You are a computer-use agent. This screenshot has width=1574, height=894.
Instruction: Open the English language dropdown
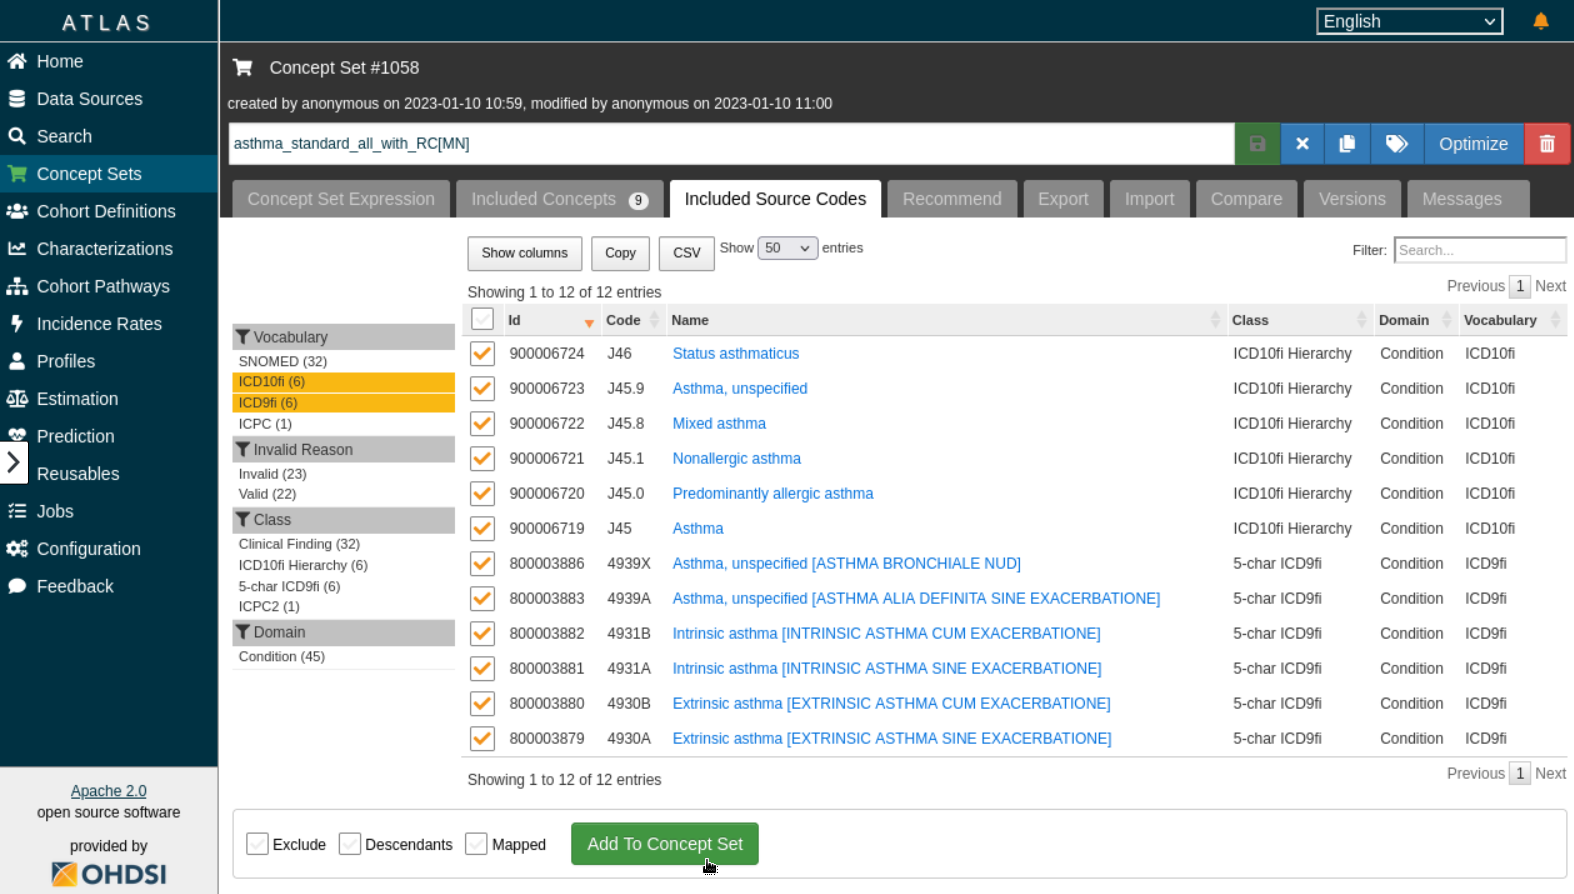[x=1408, y=21]
